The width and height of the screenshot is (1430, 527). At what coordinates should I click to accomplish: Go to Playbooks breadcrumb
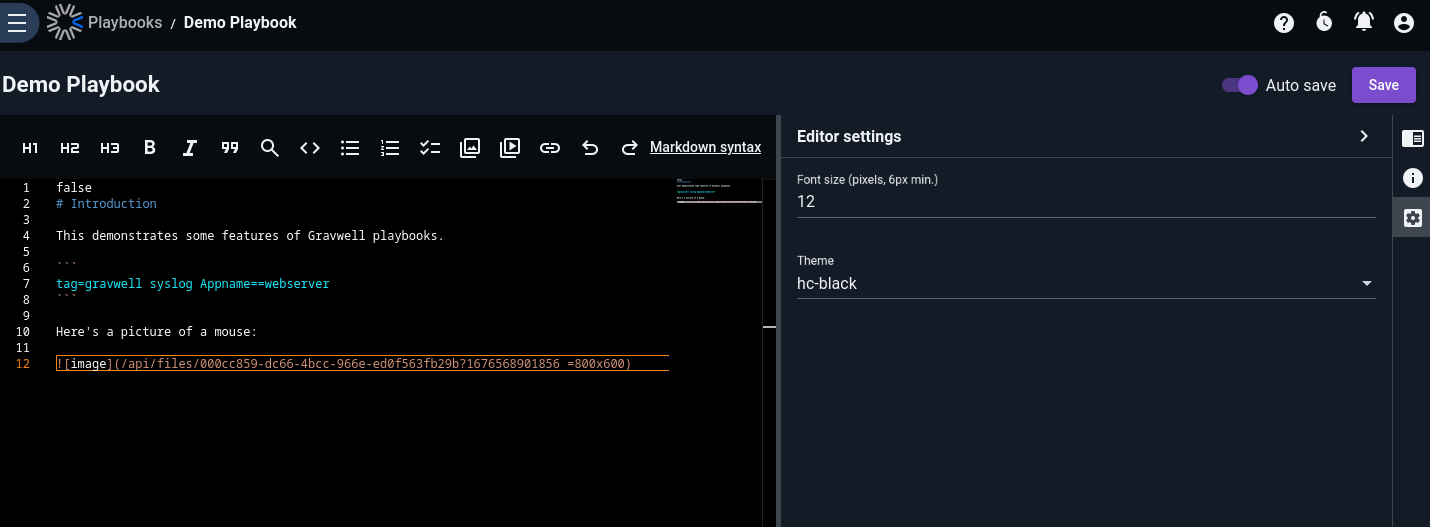point(125,22)
